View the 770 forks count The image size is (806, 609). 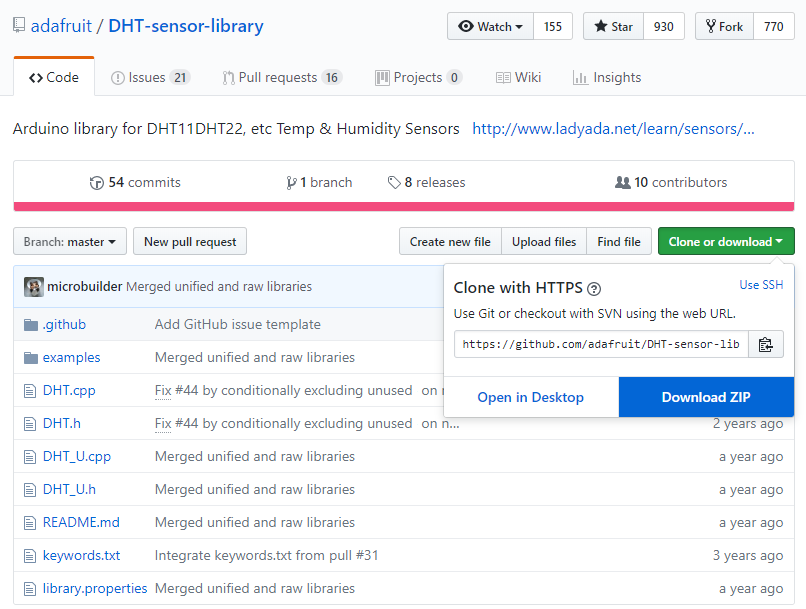pyautogui.click(x=774, y=26)
